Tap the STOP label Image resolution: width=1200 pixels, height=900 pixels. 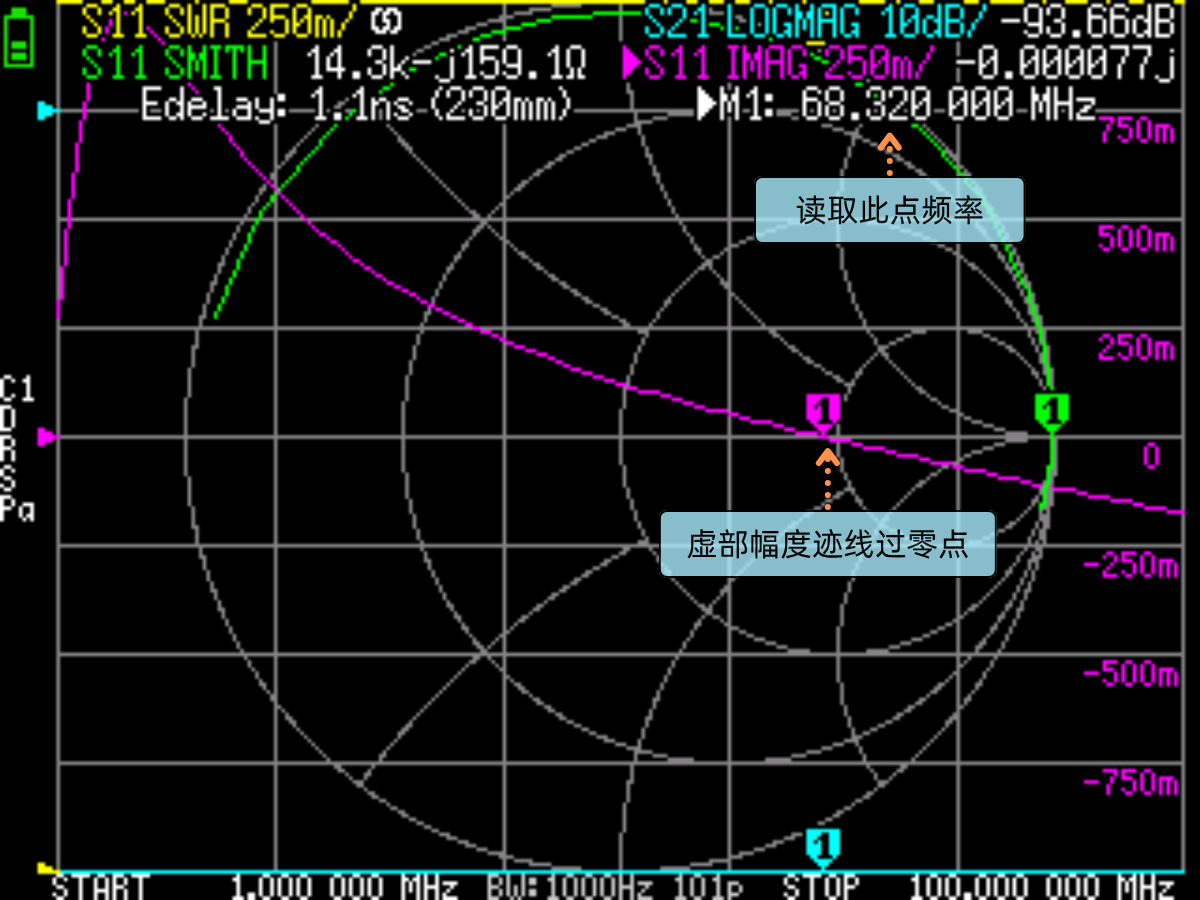click(821, 887)
